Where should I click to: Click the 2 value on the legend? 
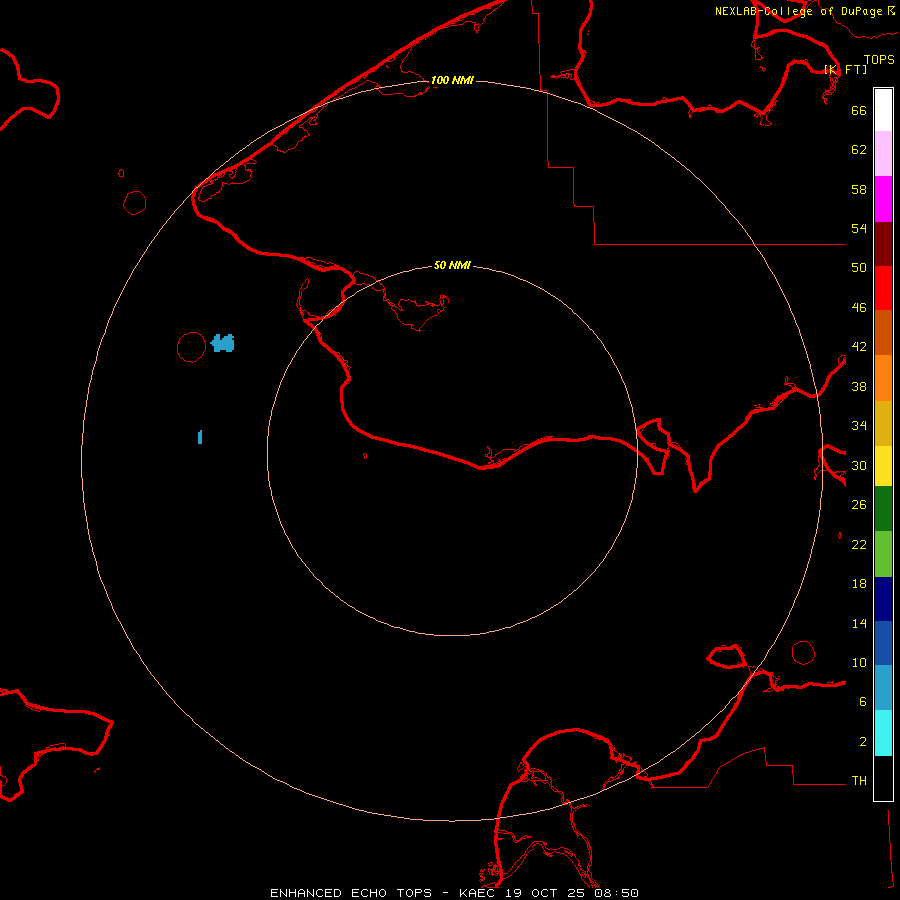click(863, 742)
